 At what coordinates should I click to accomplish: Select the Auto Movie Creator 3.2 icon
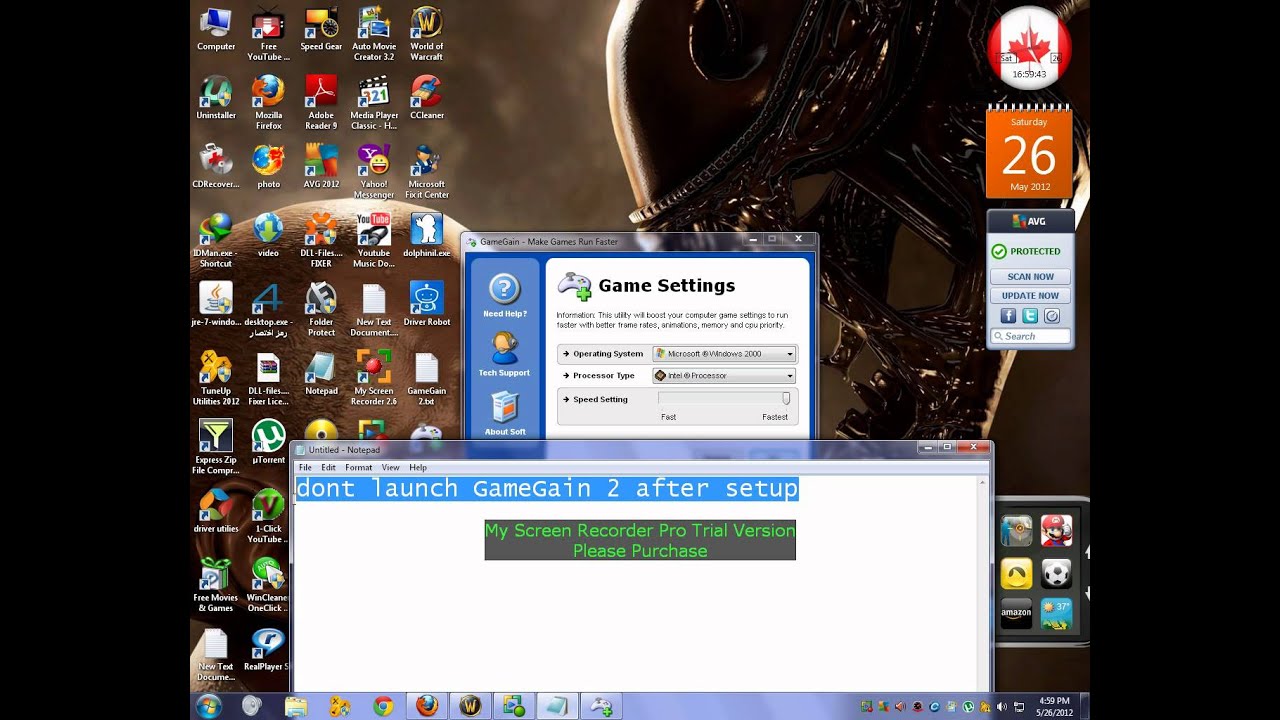click(374, 34)
